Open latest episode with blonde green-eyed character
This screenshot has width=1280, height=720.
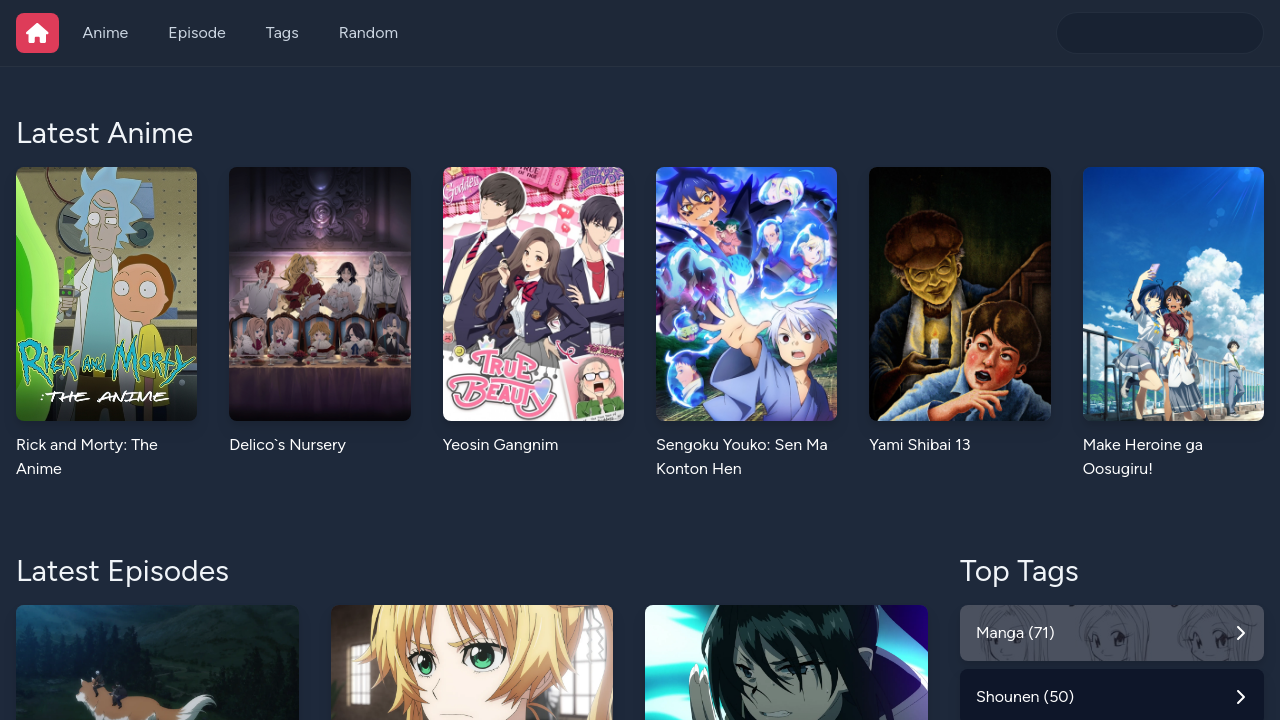tap(472, 662)
